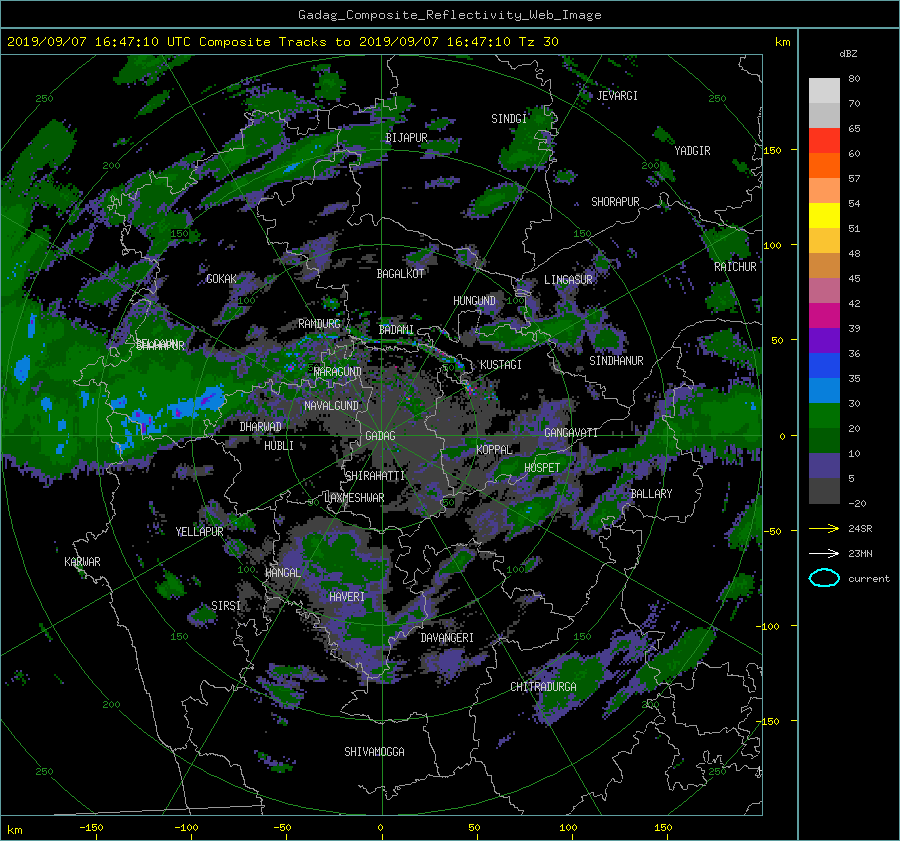Viewport: 900px width, 841px height.
Task: Click the bright green 20 dBZ color swatch
Action: (x=824, y=416)
